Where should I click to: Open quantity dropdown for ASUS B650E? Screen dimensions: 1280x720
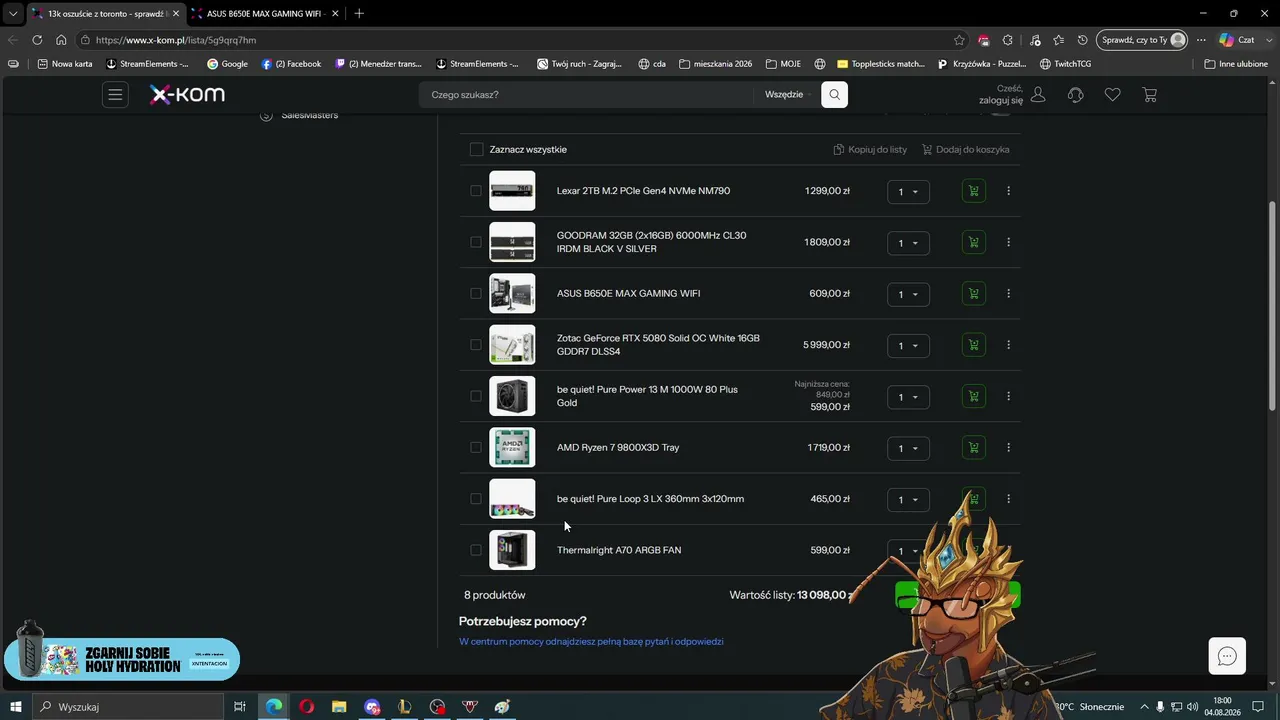(x=908, y=294)
